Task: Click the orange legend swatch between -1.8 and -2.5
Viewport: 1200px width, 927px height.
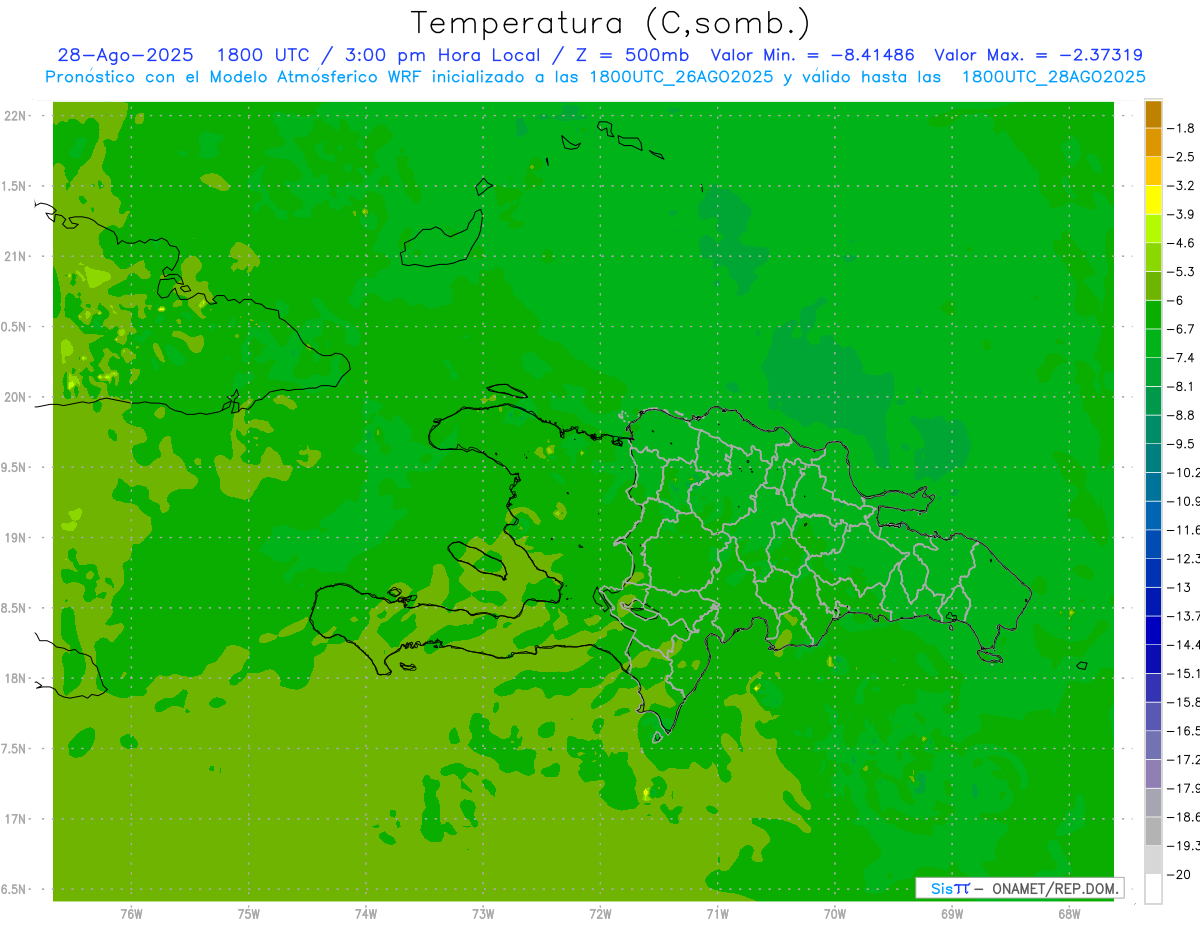Action: click(x=1153, y=143)
